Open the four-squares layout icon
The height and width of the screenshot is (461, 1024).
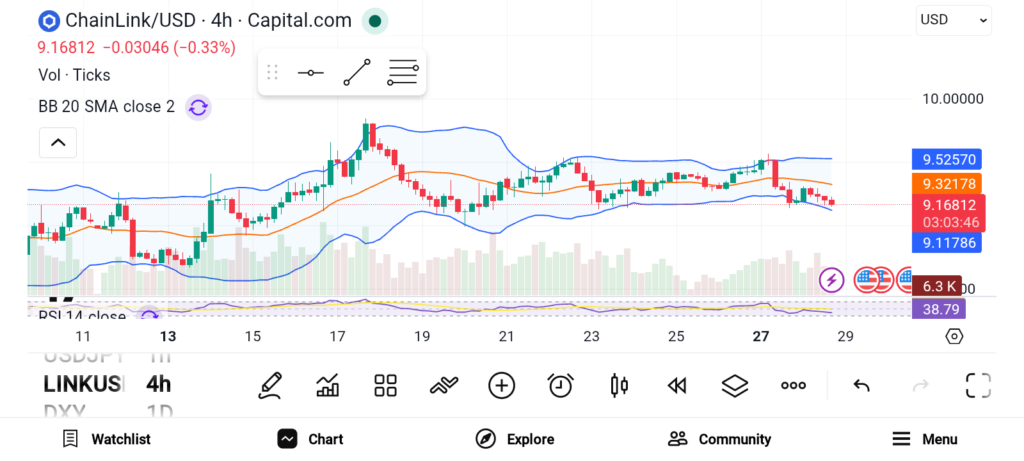click(x=385, y=385)
